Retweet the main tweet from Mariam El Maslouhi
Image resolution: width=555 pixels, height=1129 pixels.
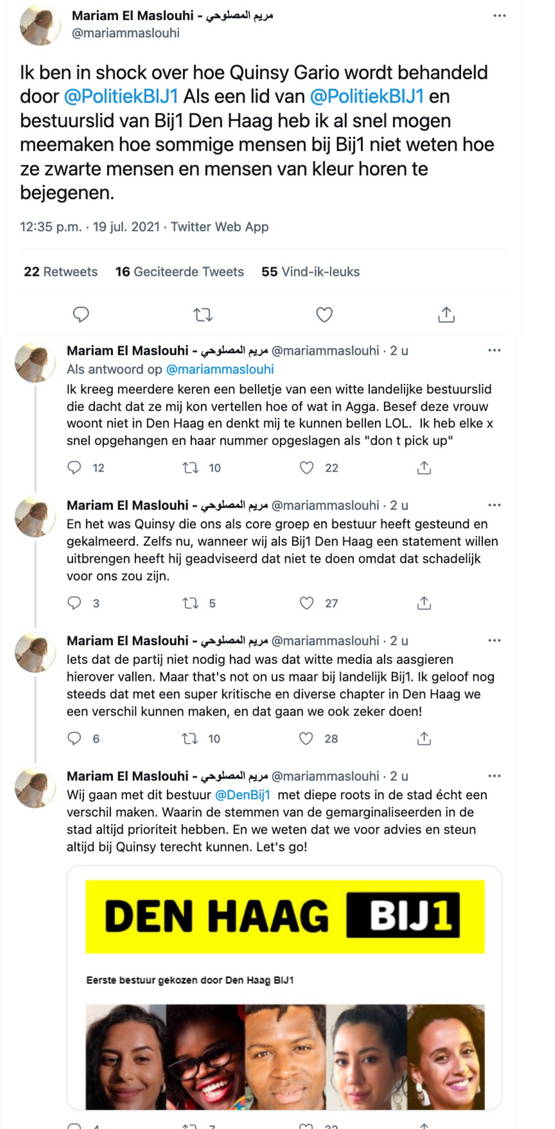coord(203,314)
